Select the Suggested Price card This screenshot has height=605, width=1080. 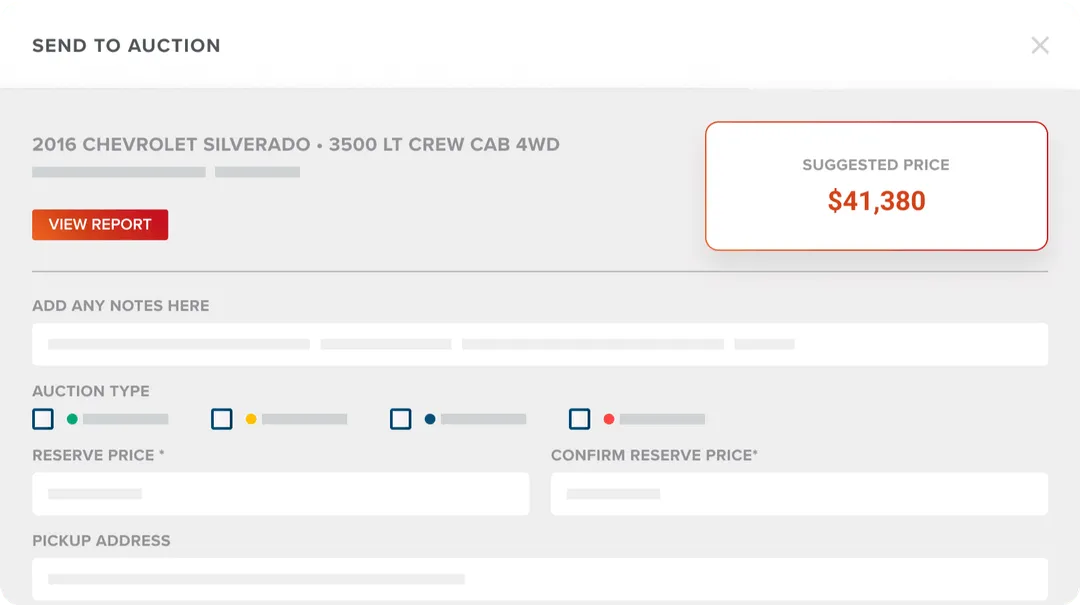click(876, 186)
